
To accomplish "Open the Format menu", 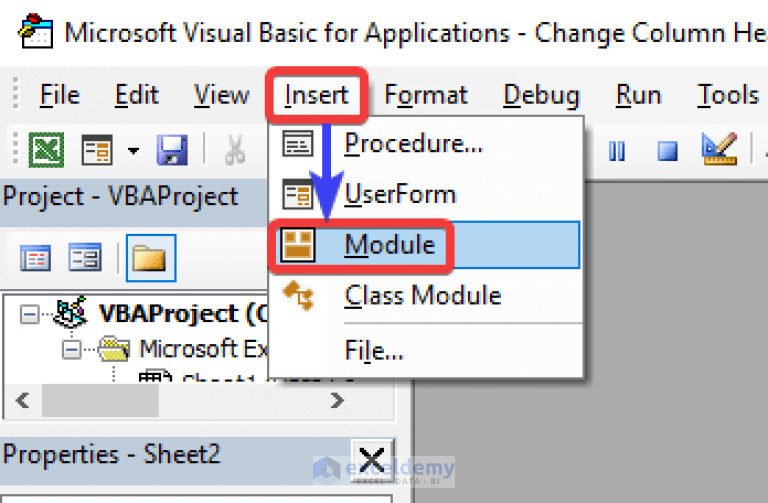I will click(x=426, y=95).
